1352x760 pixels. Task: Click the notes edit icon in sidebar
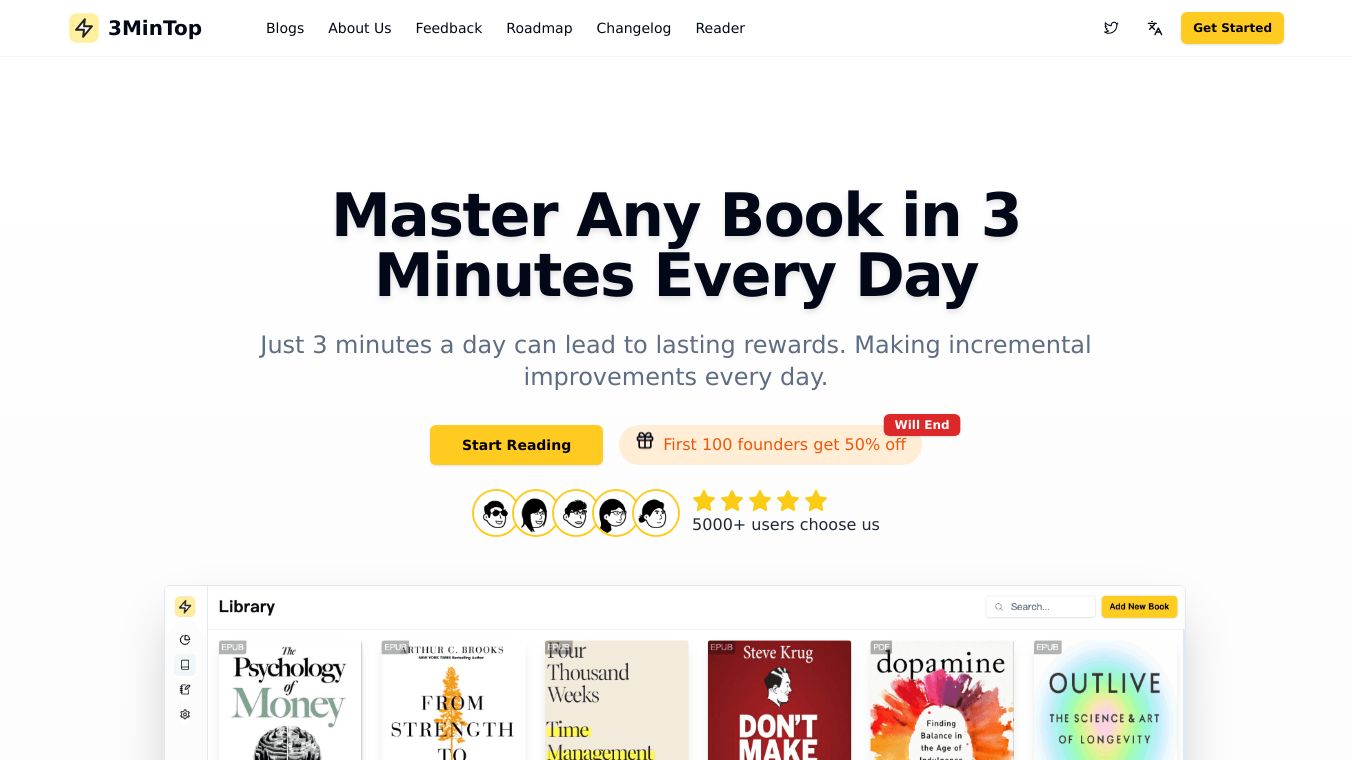pos(185,689)
